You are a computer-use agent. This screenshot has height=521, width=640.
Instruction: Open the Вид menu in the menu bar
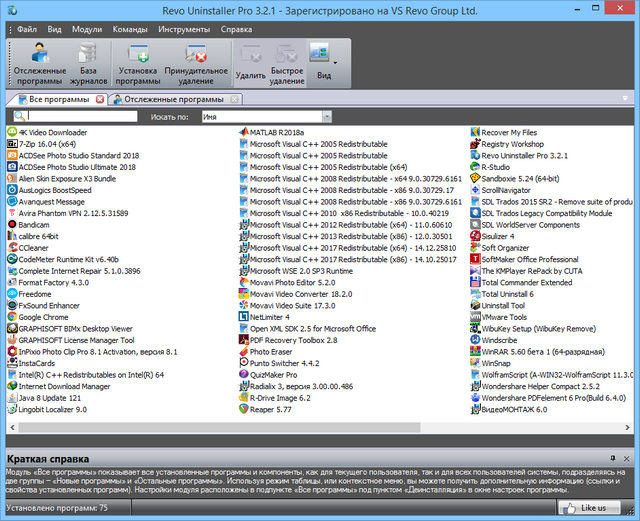pyautogui.click(x=54, y=29)
